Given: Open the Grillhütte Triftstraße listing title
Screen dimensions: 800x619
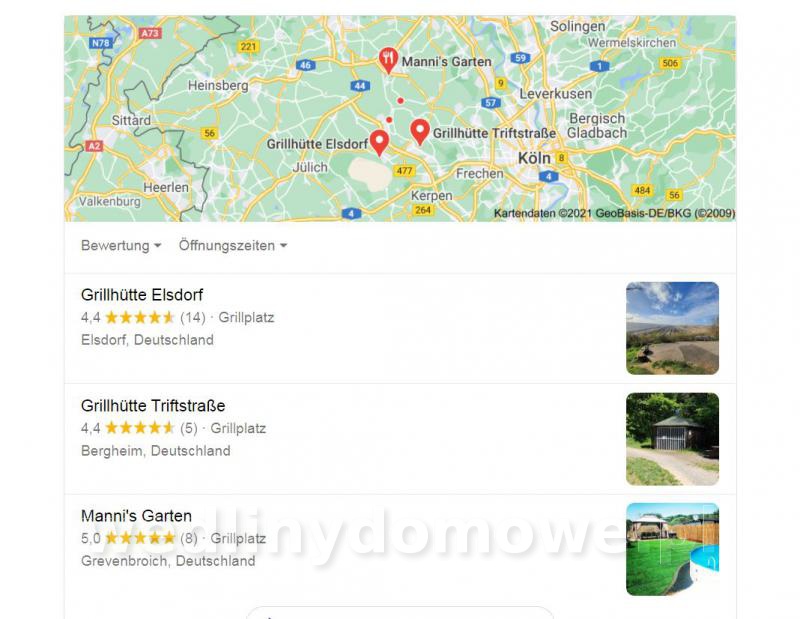Looking at the screenshot, I should 153,406.
